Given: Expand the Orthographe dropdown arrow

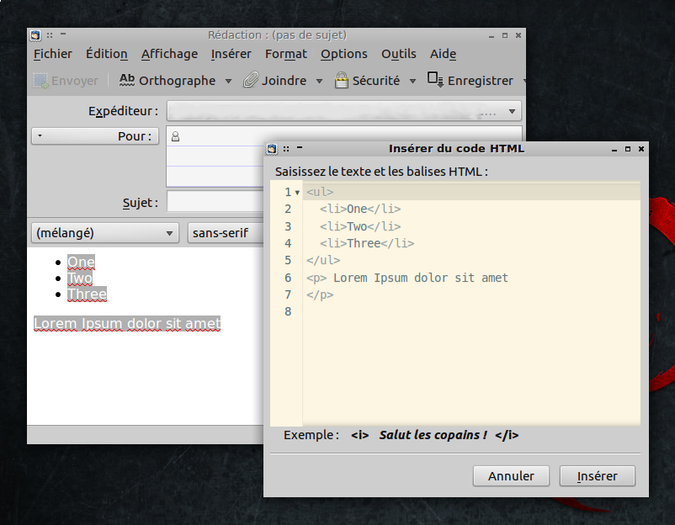Looking at the screenshot, I should pos(229,81).
